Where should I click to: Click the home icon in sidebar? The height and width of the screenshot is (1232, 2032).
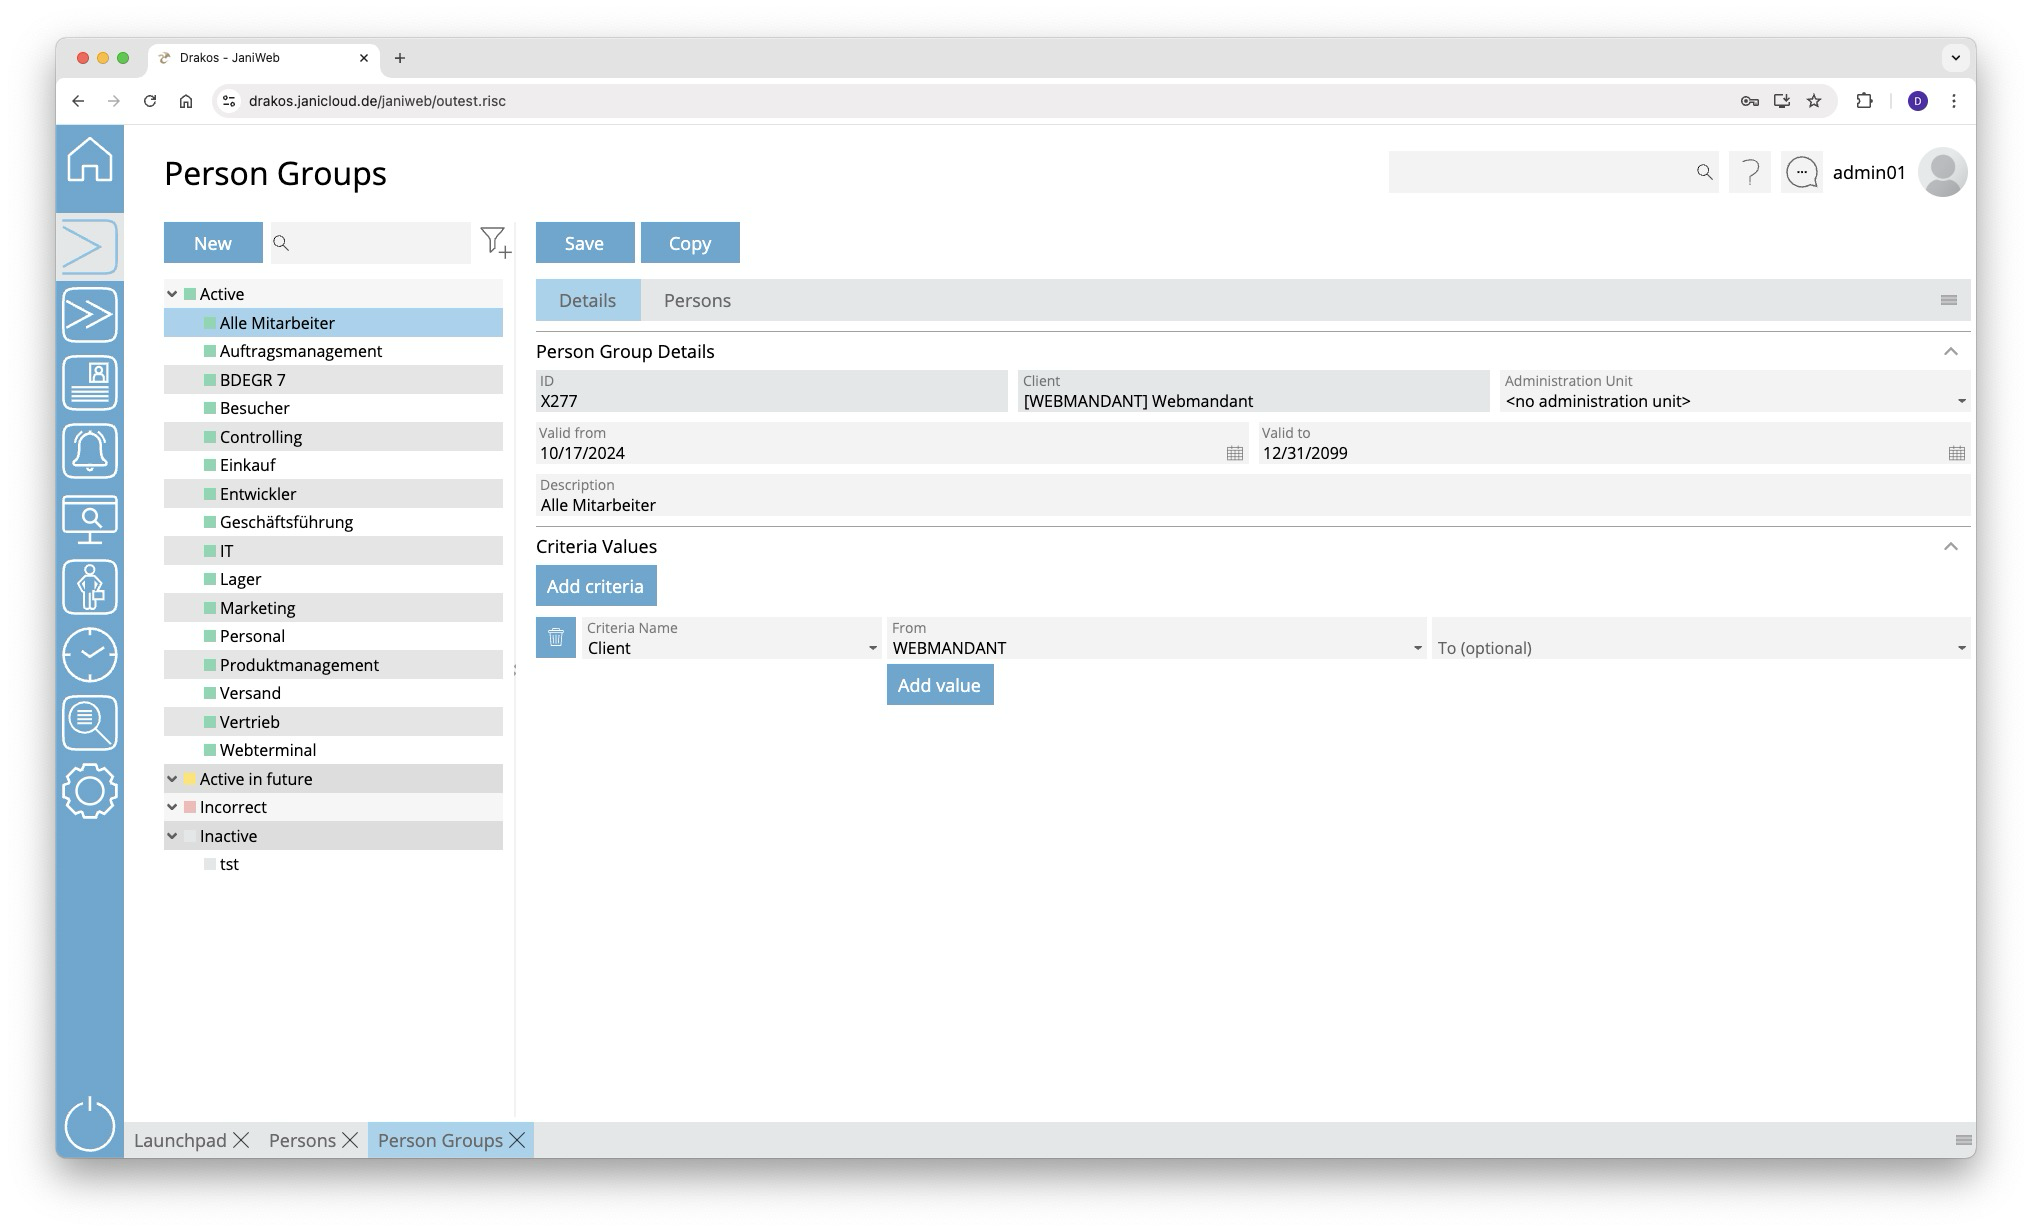point(90,160)
